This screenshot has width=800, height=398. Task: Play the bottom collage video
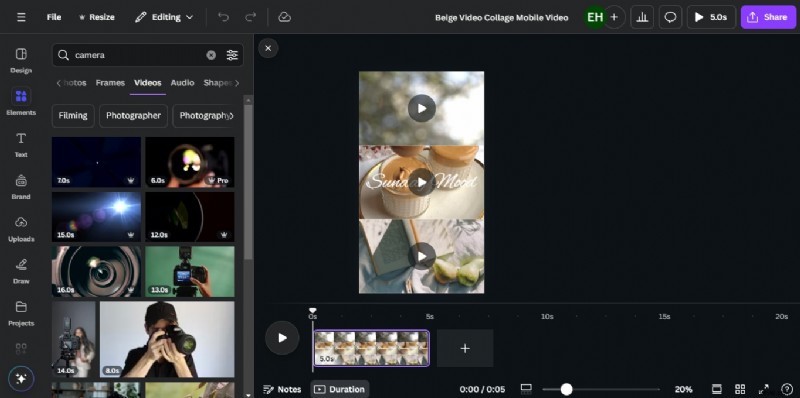click(421, 256)
